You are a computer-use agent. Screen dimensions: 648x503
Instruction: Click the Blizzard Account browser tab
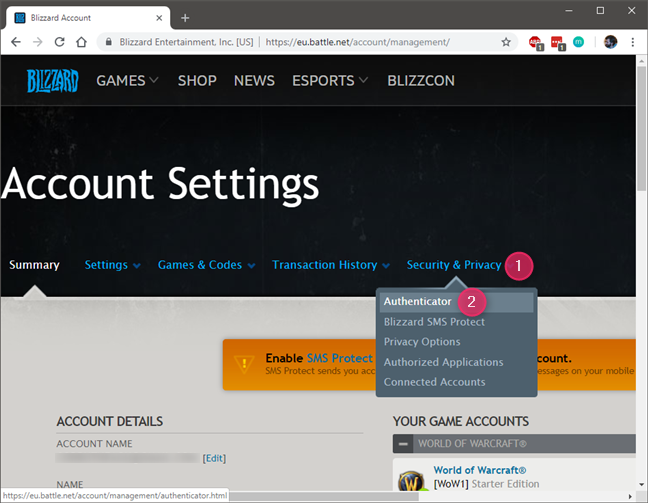click(88, 18)
